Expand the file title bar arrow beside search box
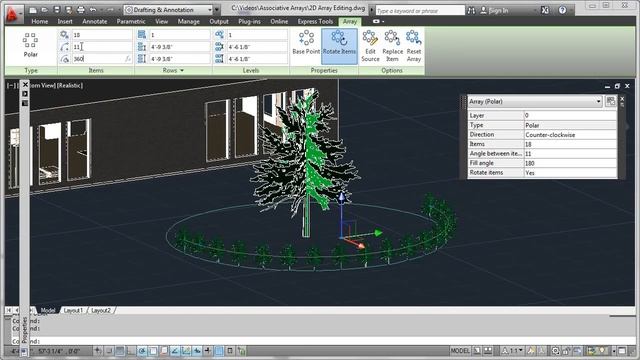 pyautogui.click(x=371, y=9)
